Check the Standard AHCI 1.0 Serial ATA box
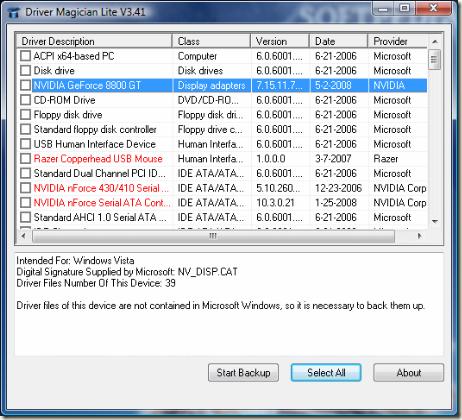Viewport: 462px width, 420px height. (x=25, y=217)
